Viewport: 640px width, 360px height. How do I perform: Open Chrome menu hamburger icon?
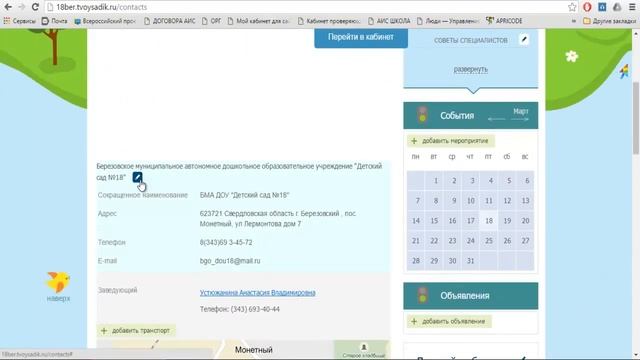[632, 7]
